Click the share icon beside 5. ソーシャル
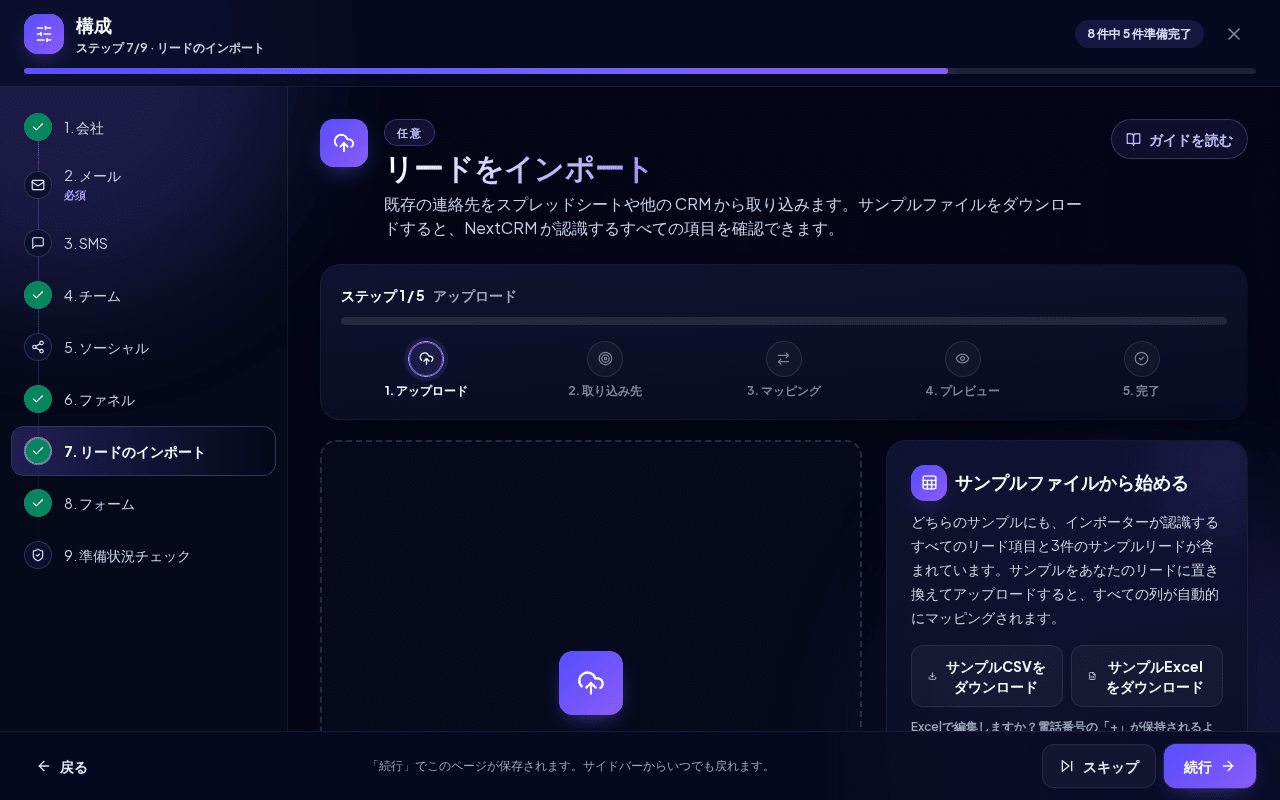The height and width of the screenshot is (800, 1280). point(38,347)
